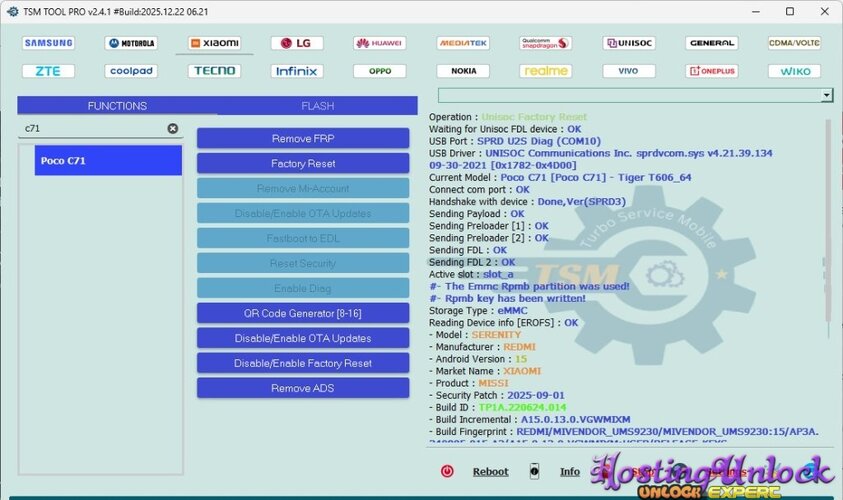Open QR Code Generator [8-16]
The height and width of the screenshot is (500, 843).
(303, 313)
